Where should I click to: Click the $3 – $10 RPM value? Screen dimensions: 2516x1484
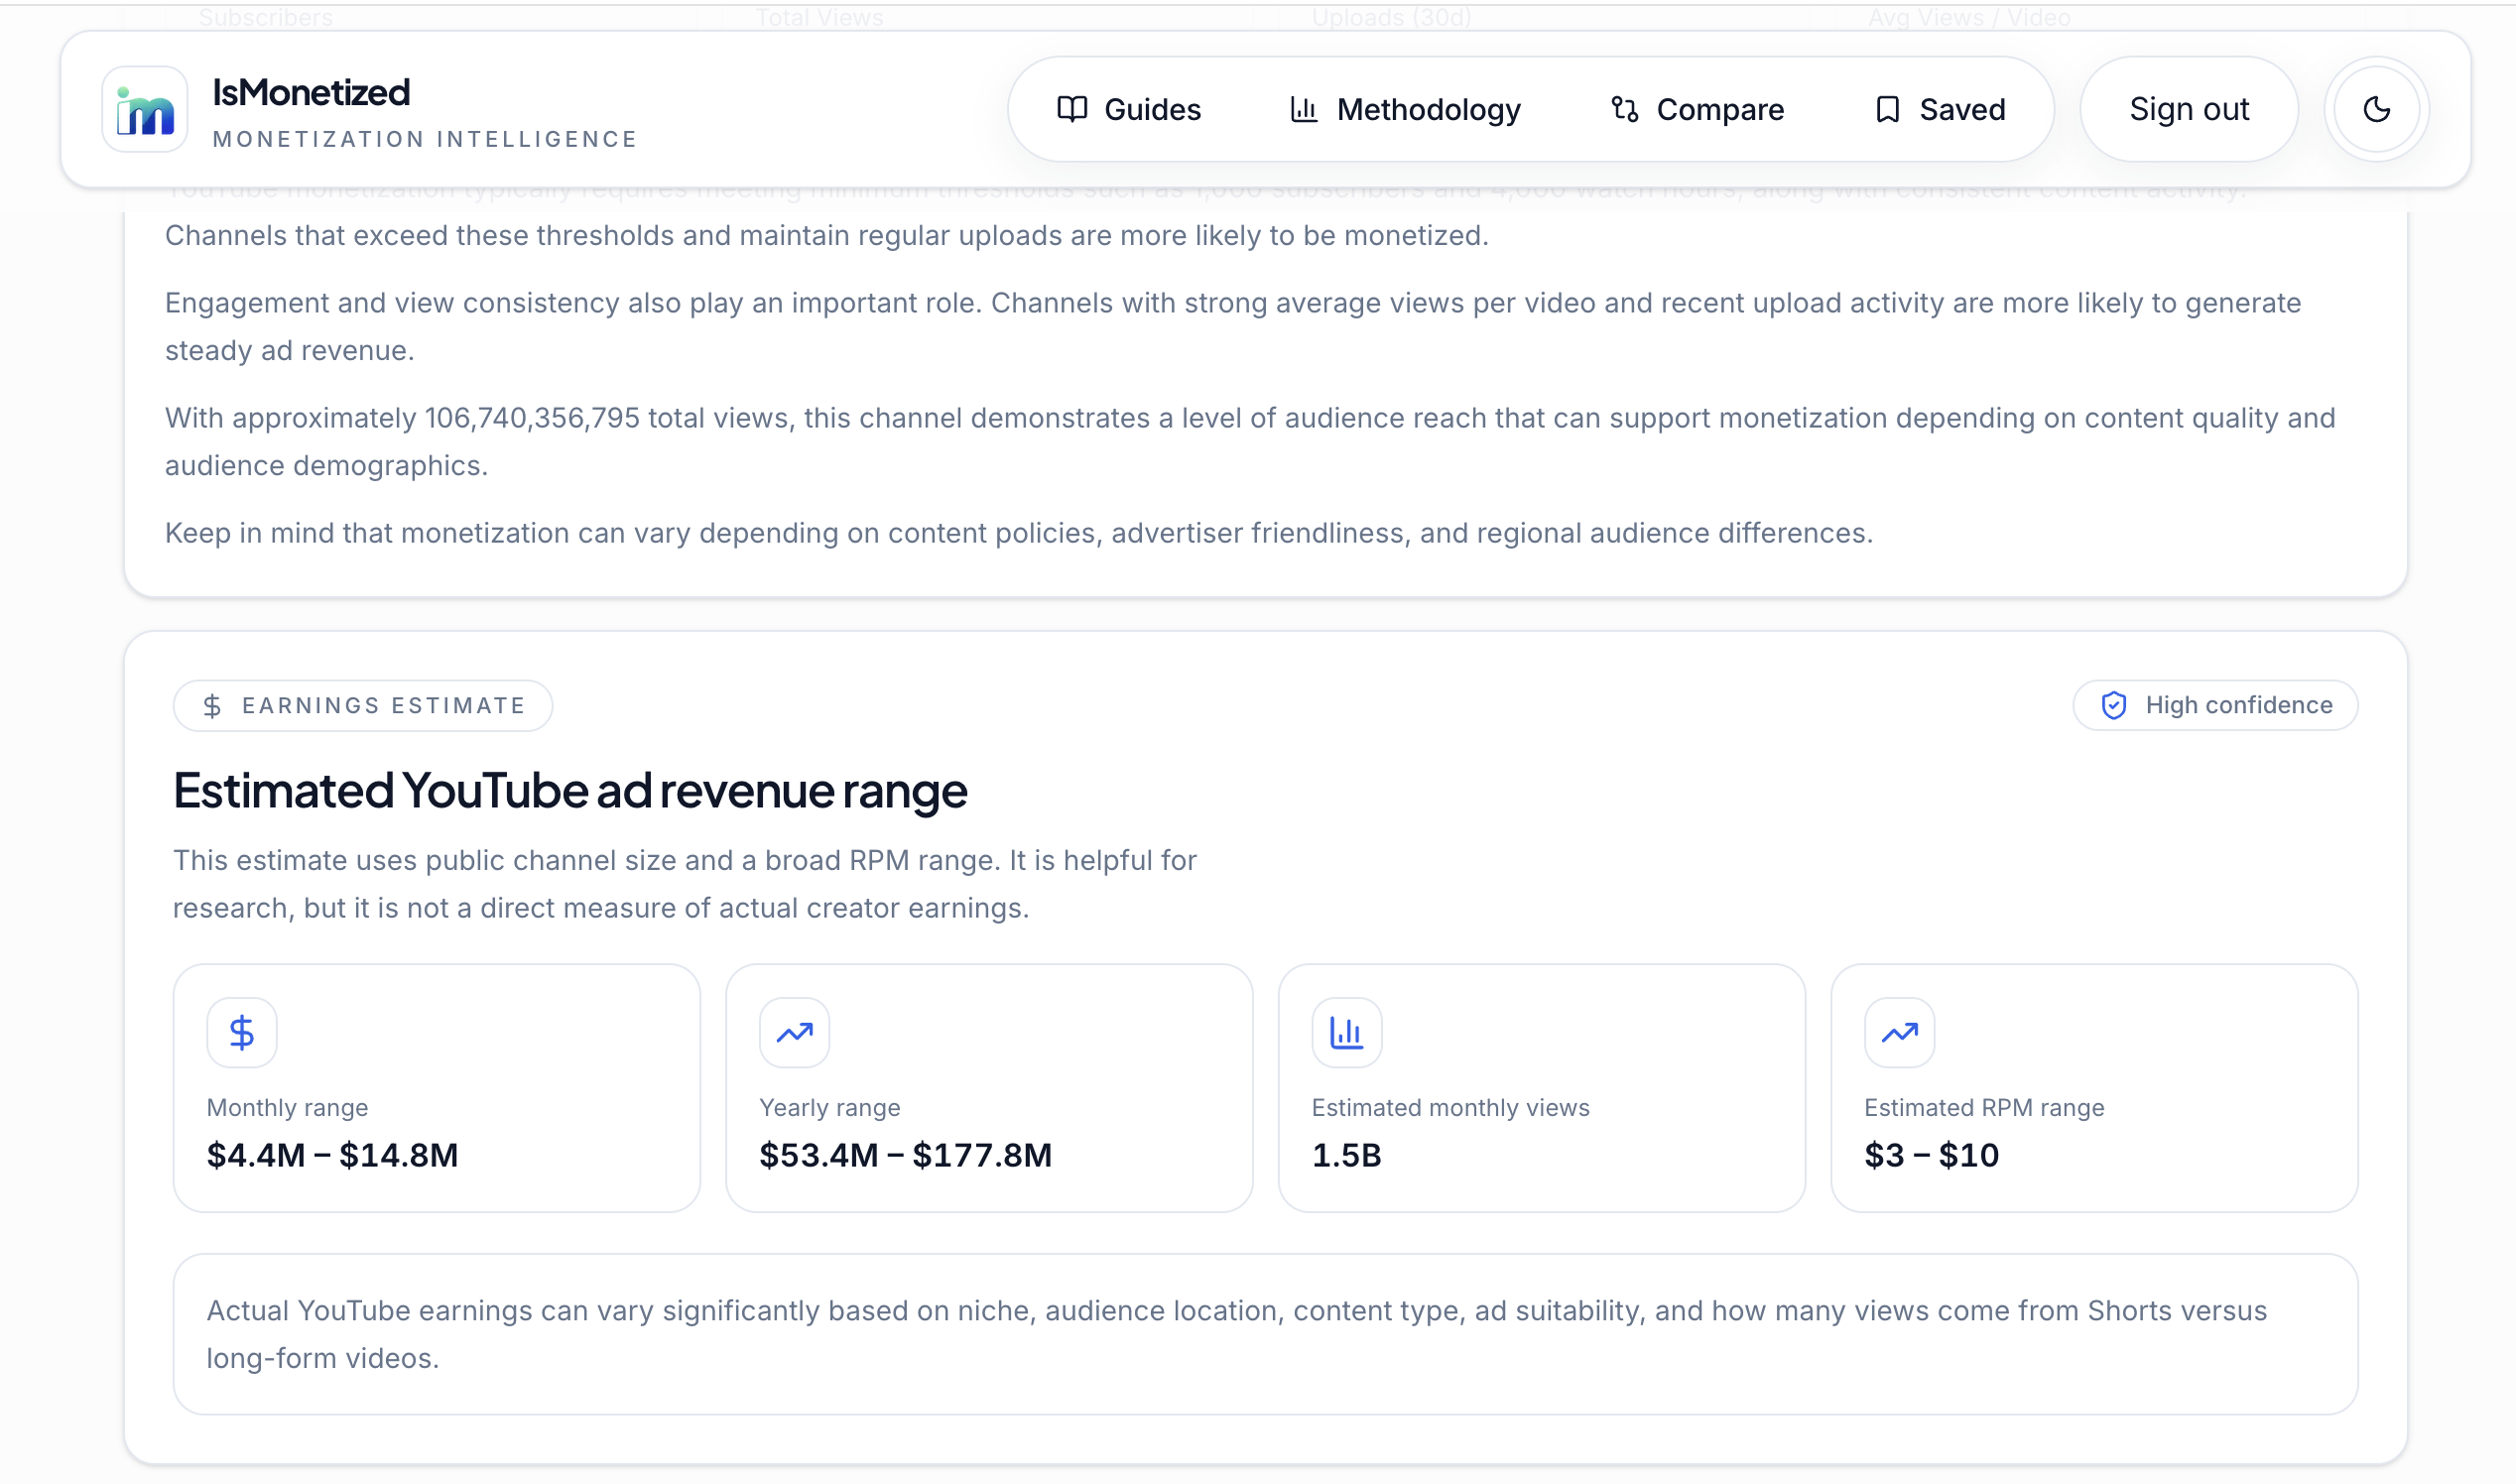pyautogui.click(x=1932, y=1155)
